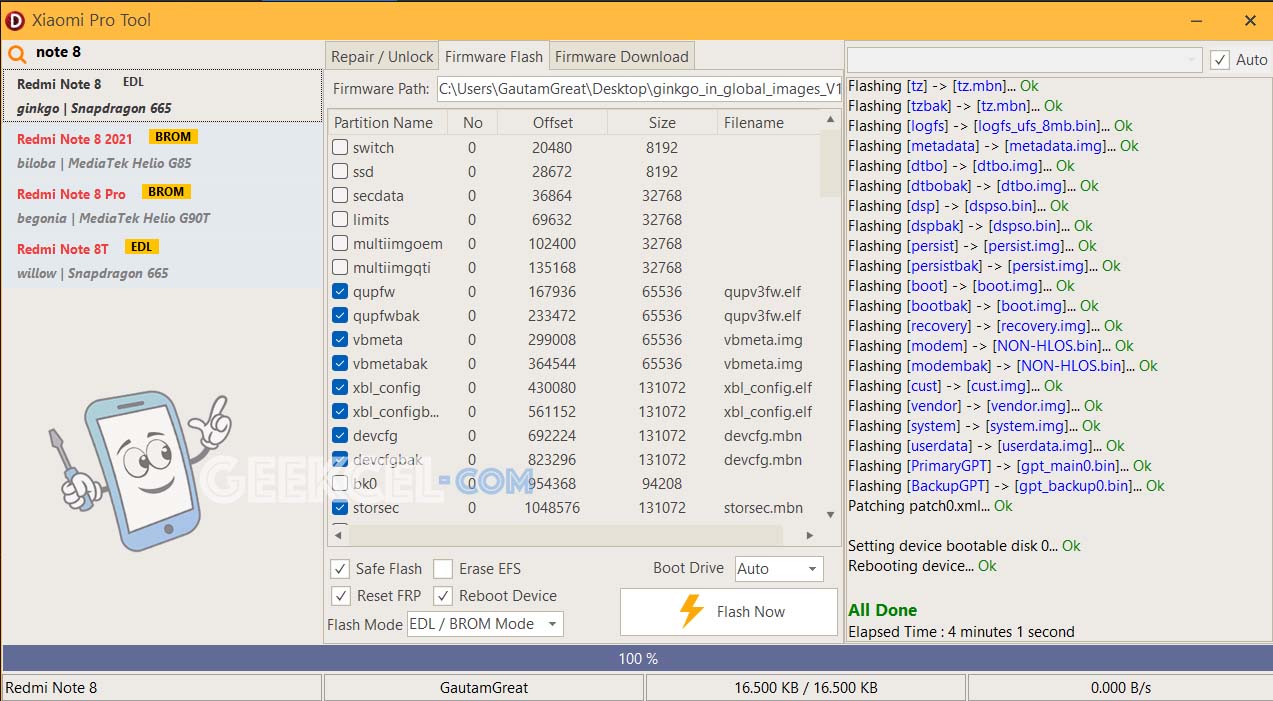
Task: Click the Firmware Path input field
Action: (639, 89)
